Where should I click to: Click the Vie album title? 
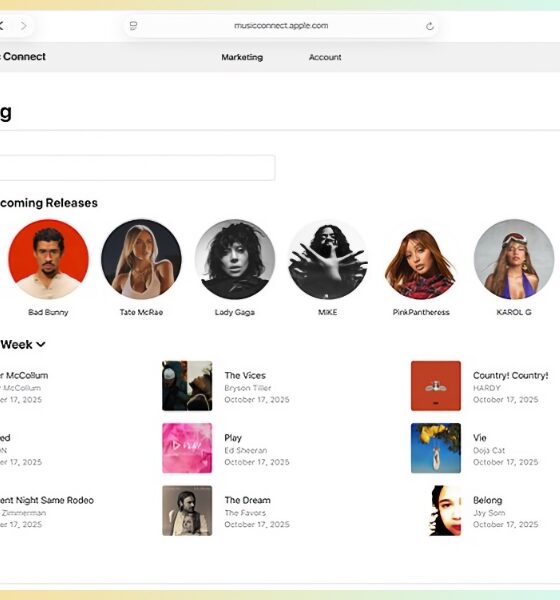point(480,438)
